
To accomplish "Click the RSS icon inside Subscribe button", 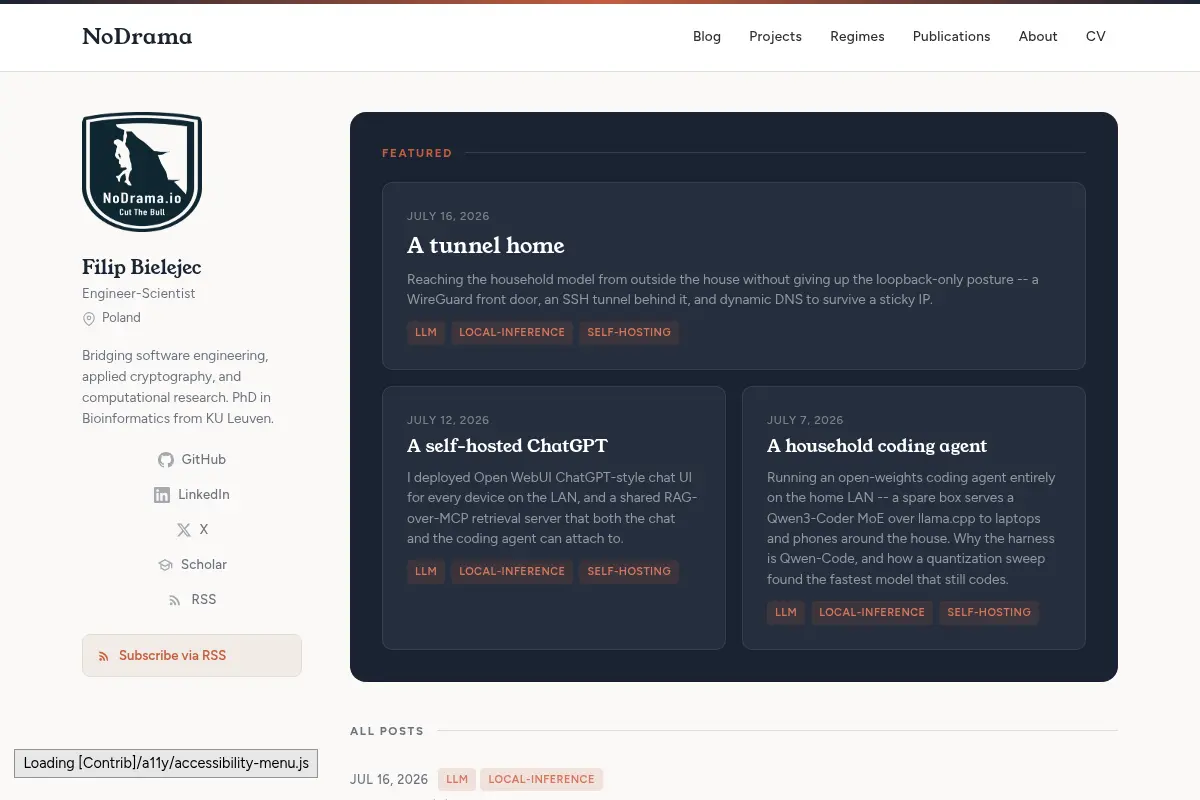I will point(103,656).
